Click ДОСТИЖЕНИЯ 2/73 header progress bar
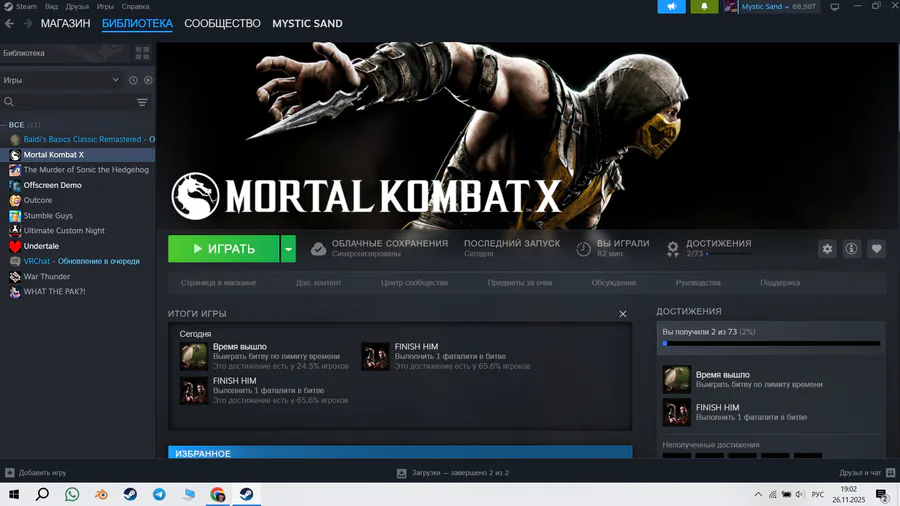 point(730,254)
